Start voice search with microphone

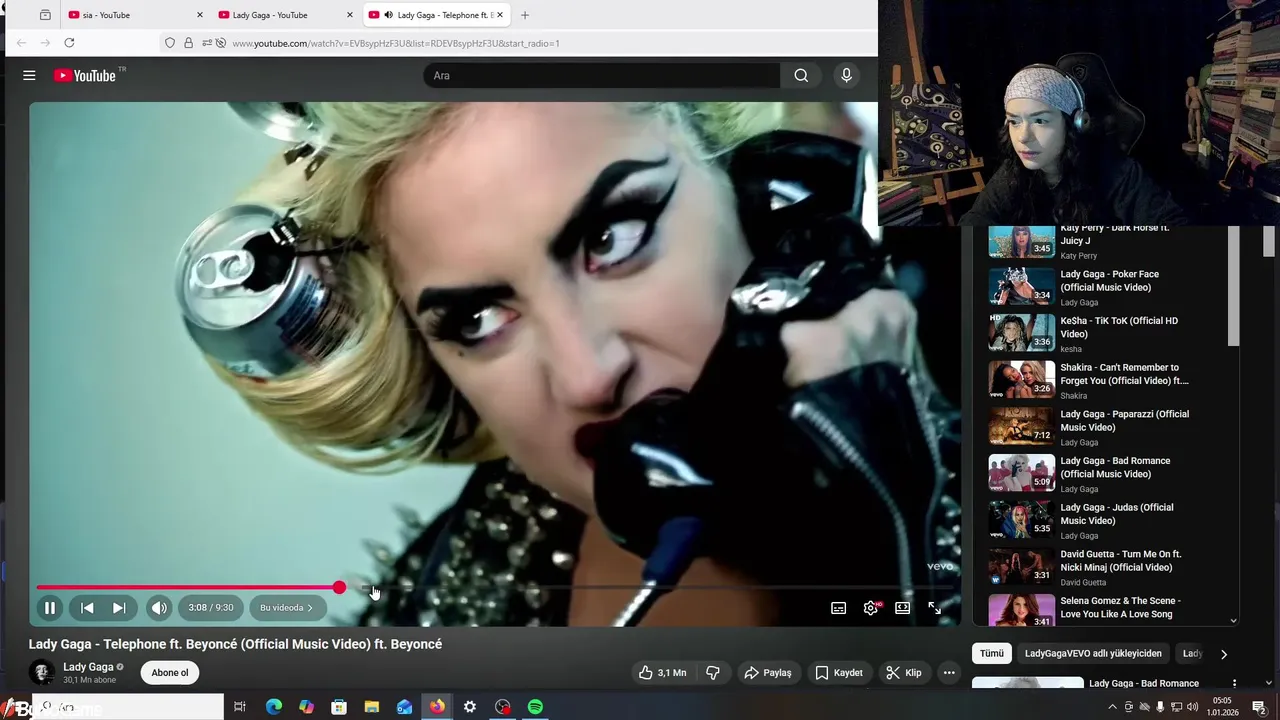[x=846, y=75]
